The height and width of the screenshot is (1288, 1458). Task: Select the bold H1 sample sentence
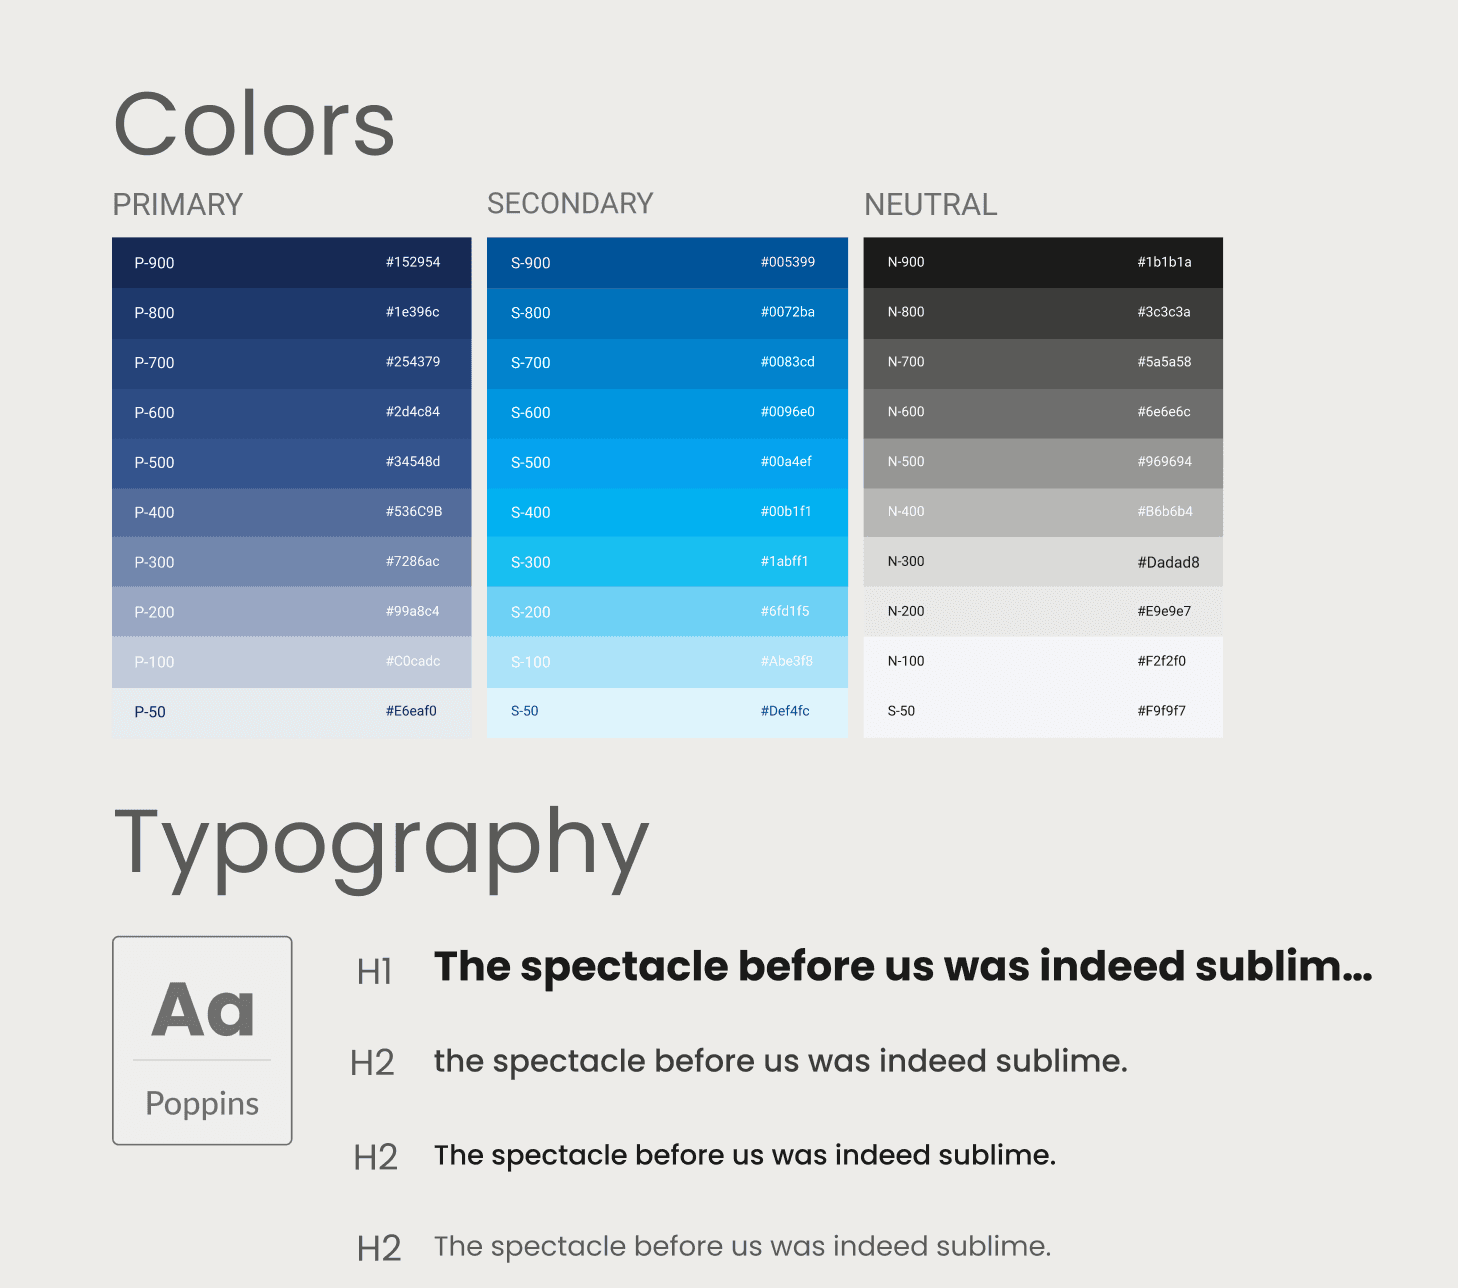coord(903,967)
